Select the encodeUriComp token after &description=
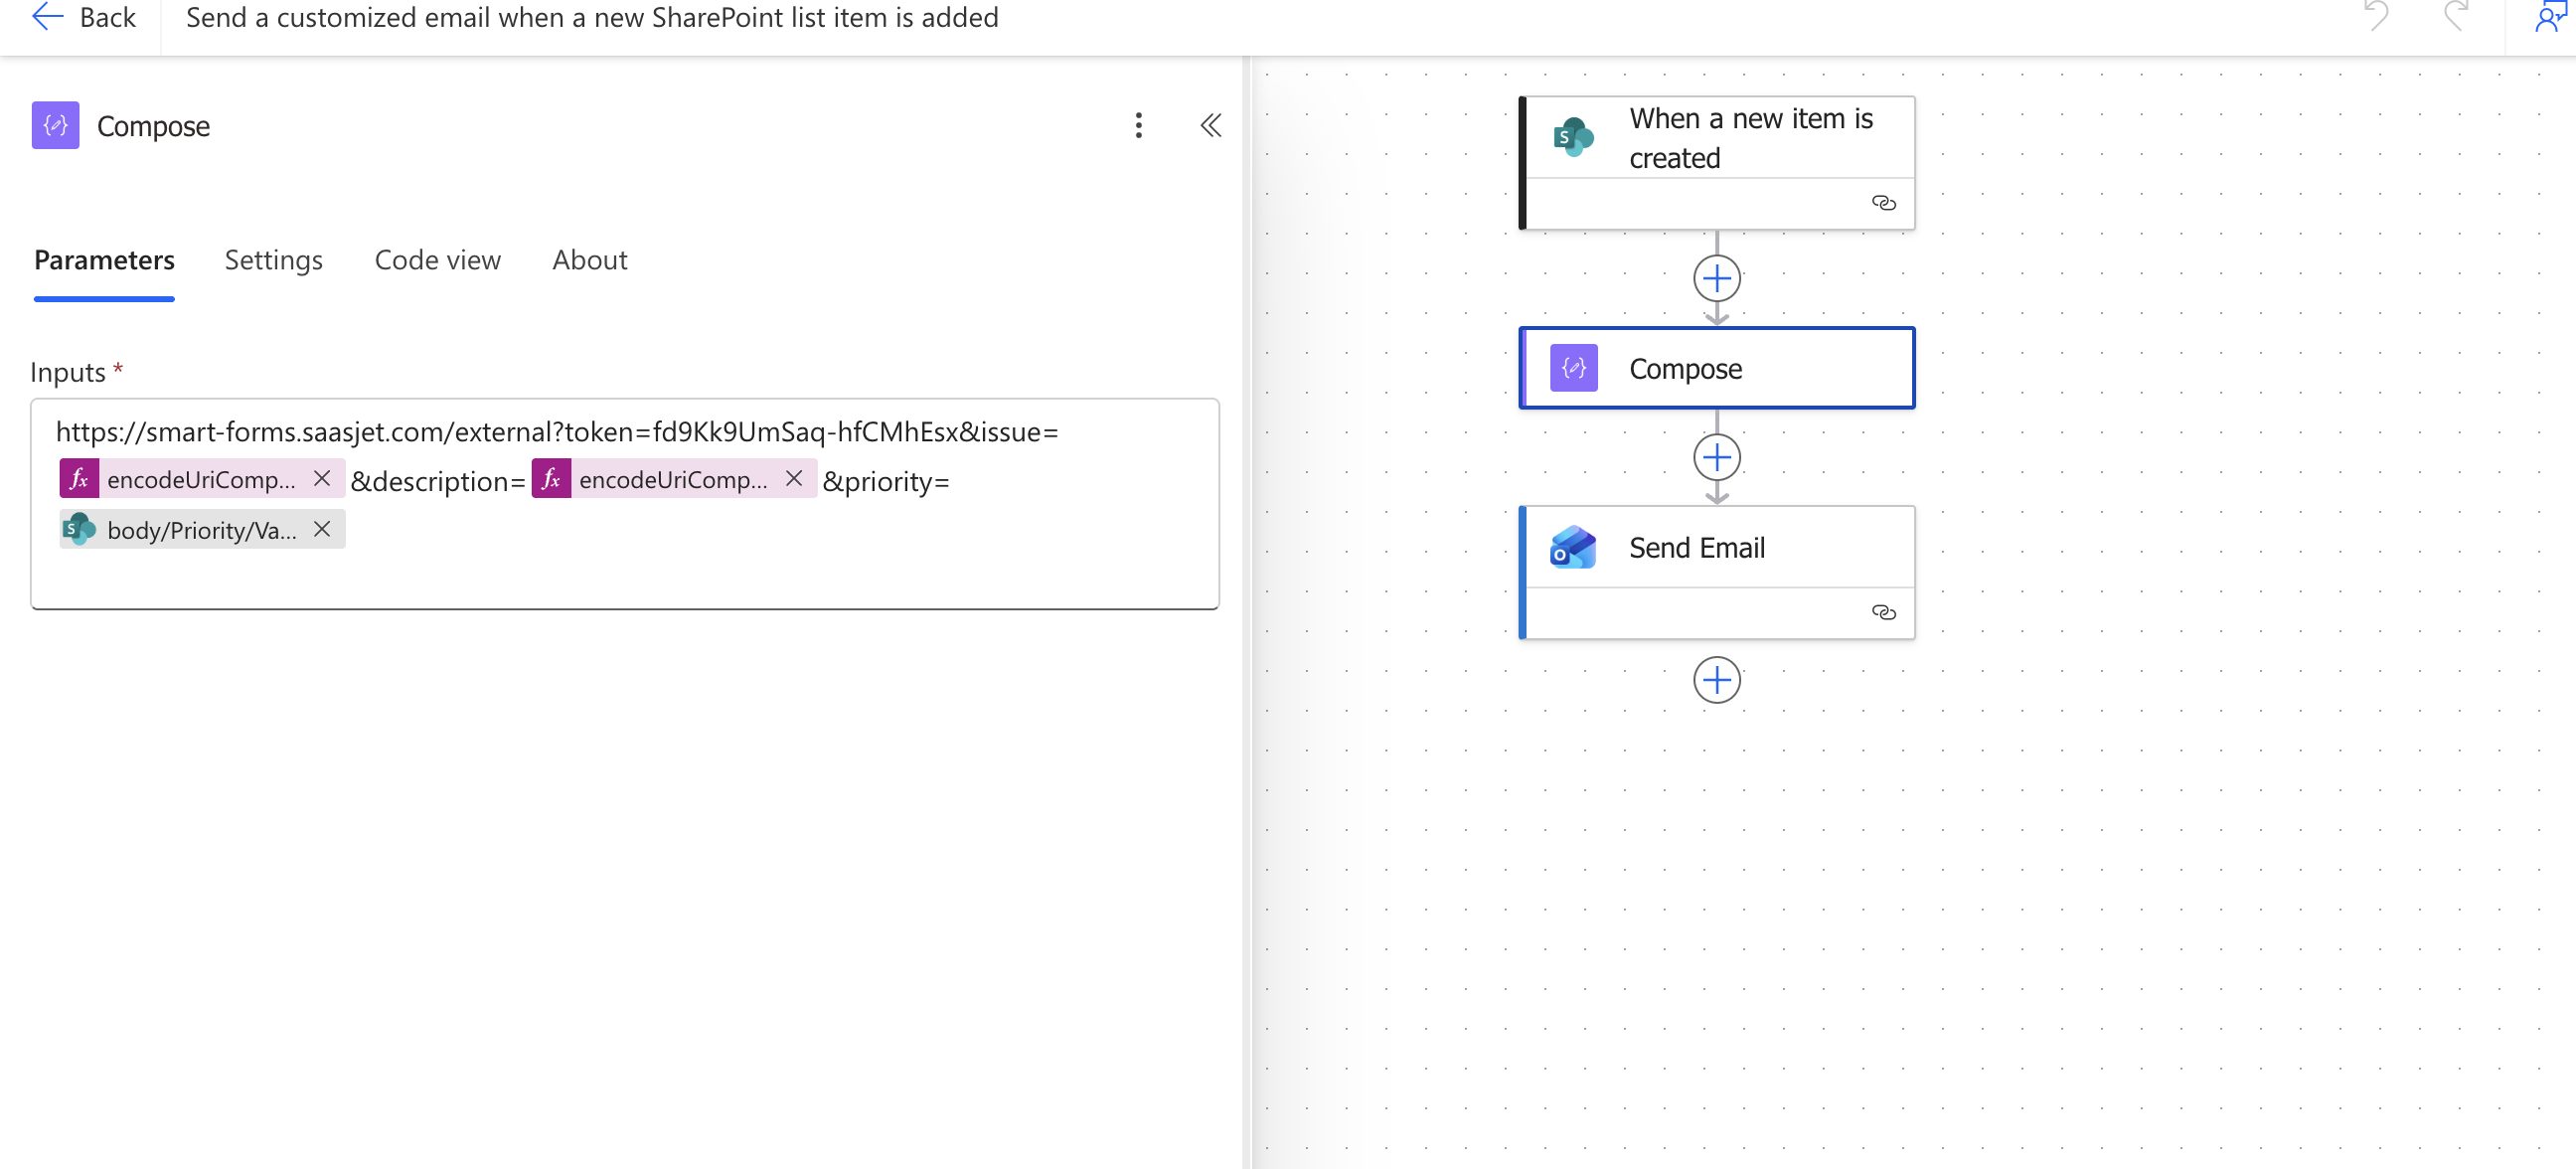This screenshot has width=2576, height=1169. pyautogui.click(x=673, y=479)
